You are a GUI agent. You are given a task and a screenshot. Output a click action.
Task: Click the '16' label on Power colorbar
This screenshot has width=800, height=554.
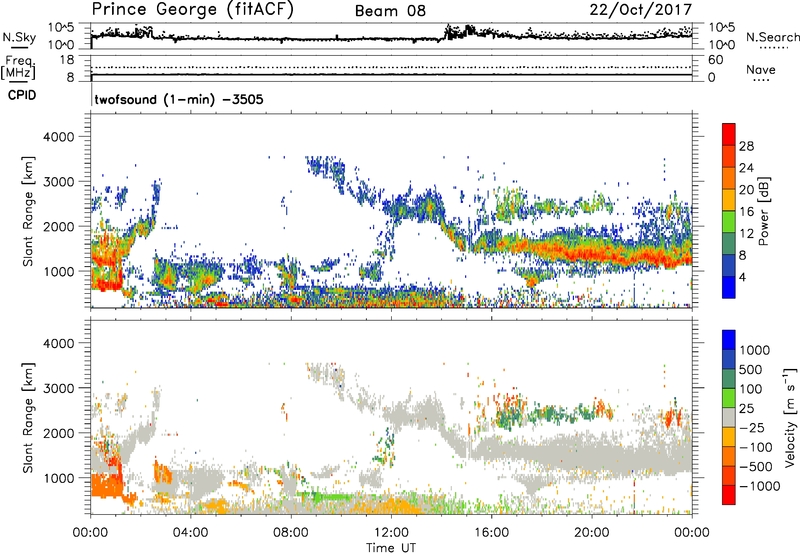pyautogui.click(x=746, y=212)
